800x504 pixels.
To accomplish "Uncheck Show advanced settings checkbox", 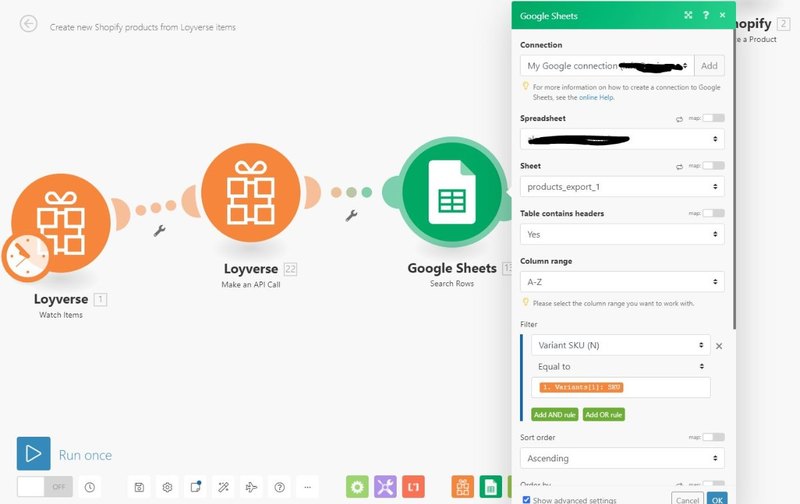I will coord(527,499).
